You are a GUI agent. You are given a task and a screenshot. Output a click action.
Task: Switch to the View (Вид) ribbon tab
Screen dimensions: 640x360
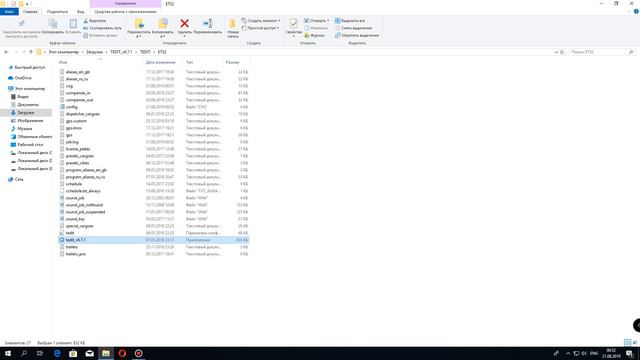pyautogui.click(x=80, y=11)
